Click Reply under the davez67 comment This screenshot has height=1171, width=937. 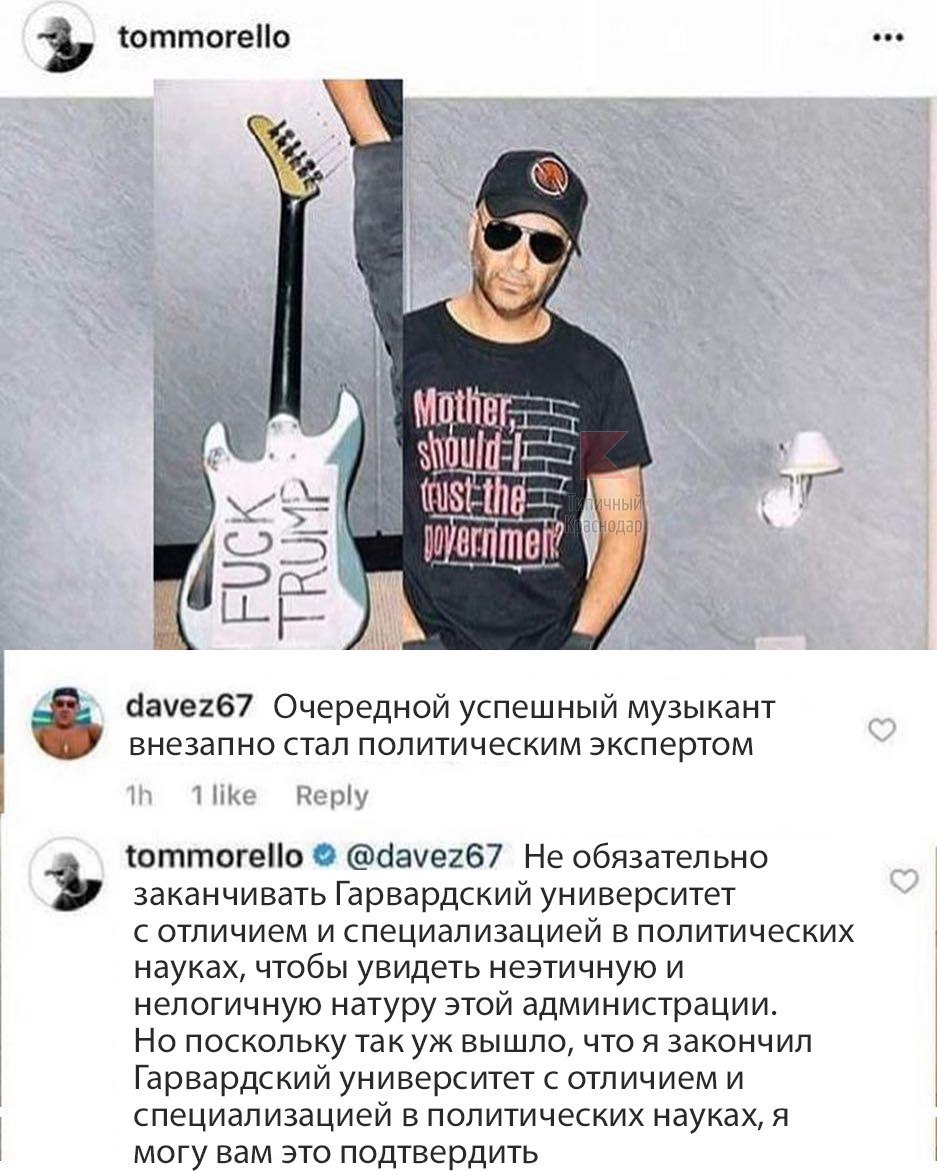[x=331, y=797]
